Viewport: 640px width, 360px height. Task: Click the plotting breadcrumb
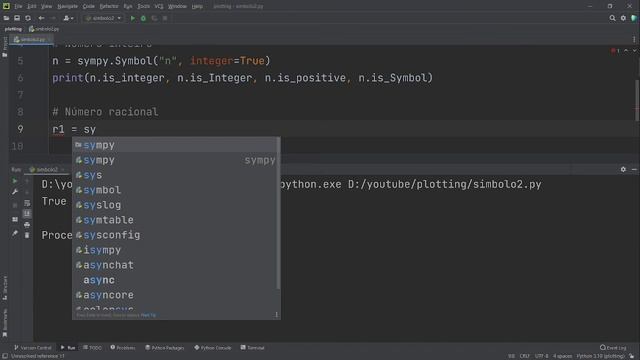click(13, 29)
